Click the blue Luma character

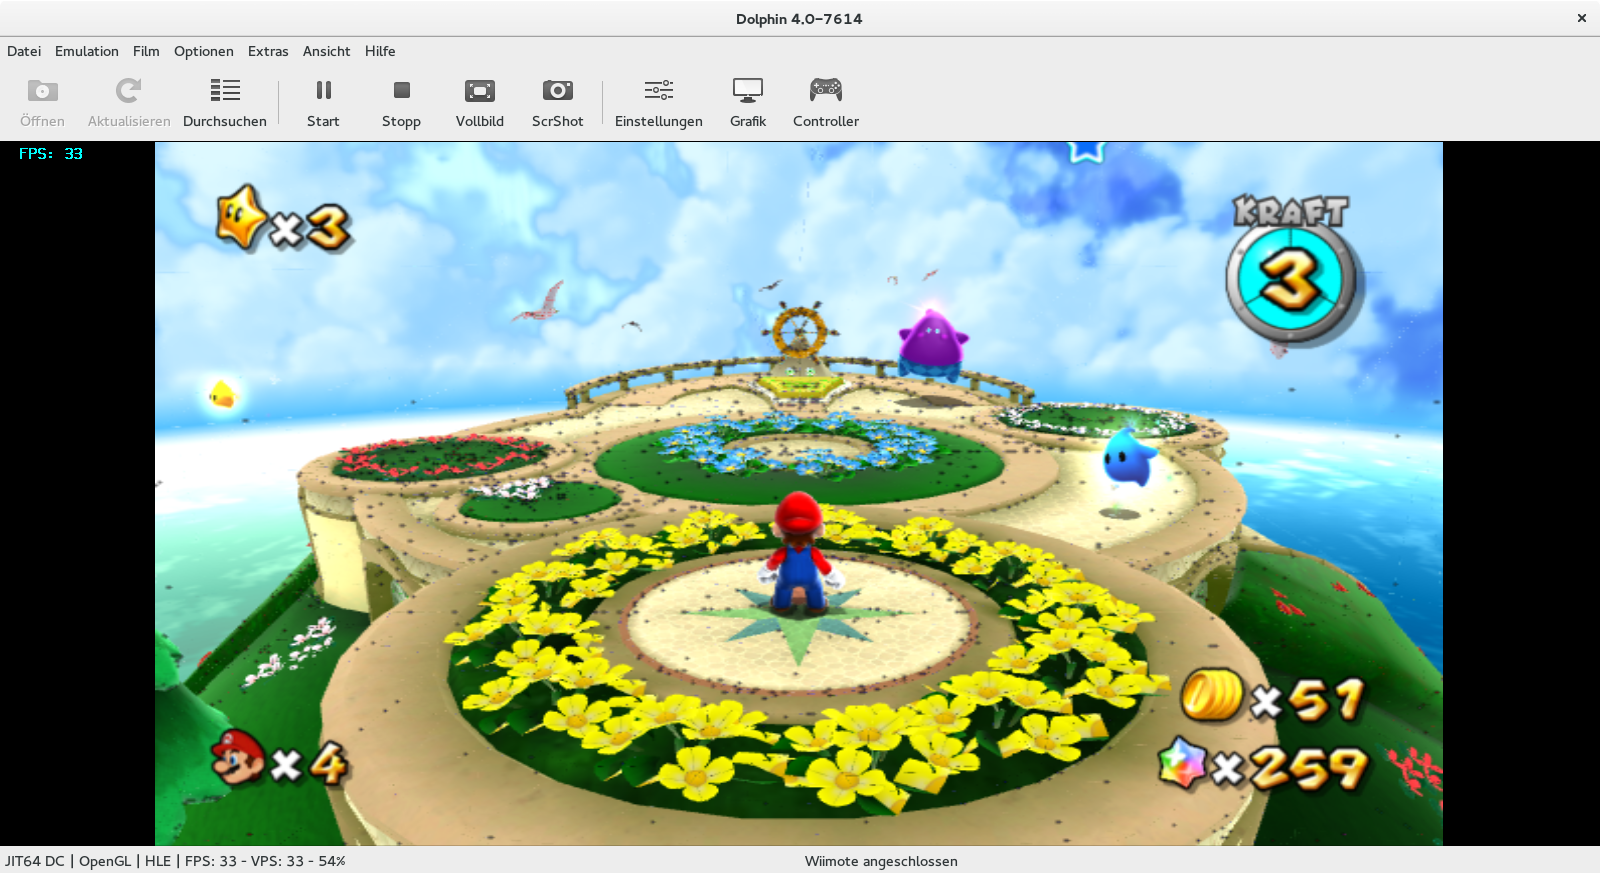[x=1127, y=458]
